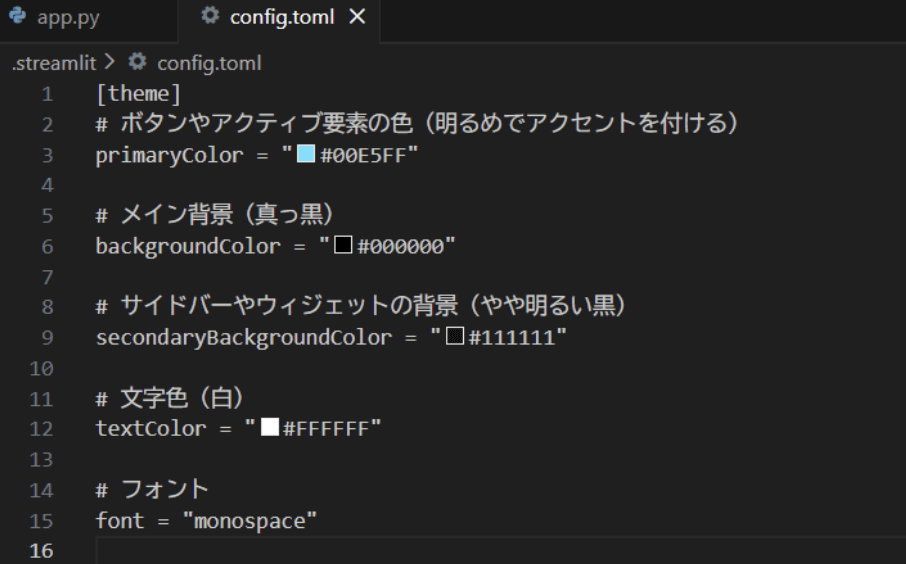Click the primaryColor key
This screenshot has height=564, width=906.
click(x=169, y=155)
